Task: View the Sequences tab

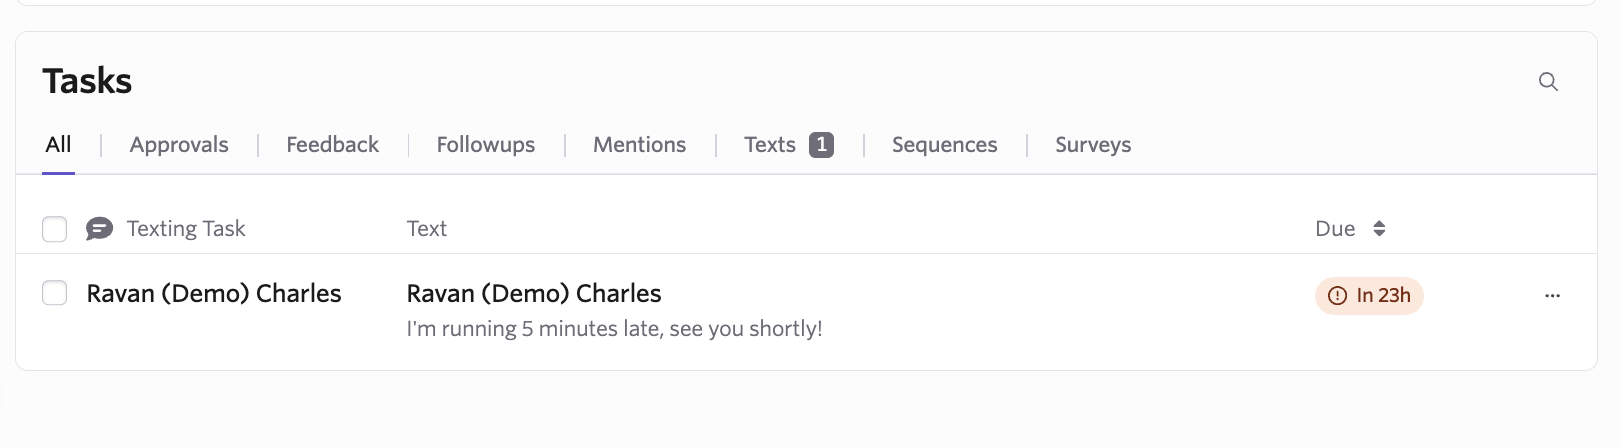Action: pos(945,145)
